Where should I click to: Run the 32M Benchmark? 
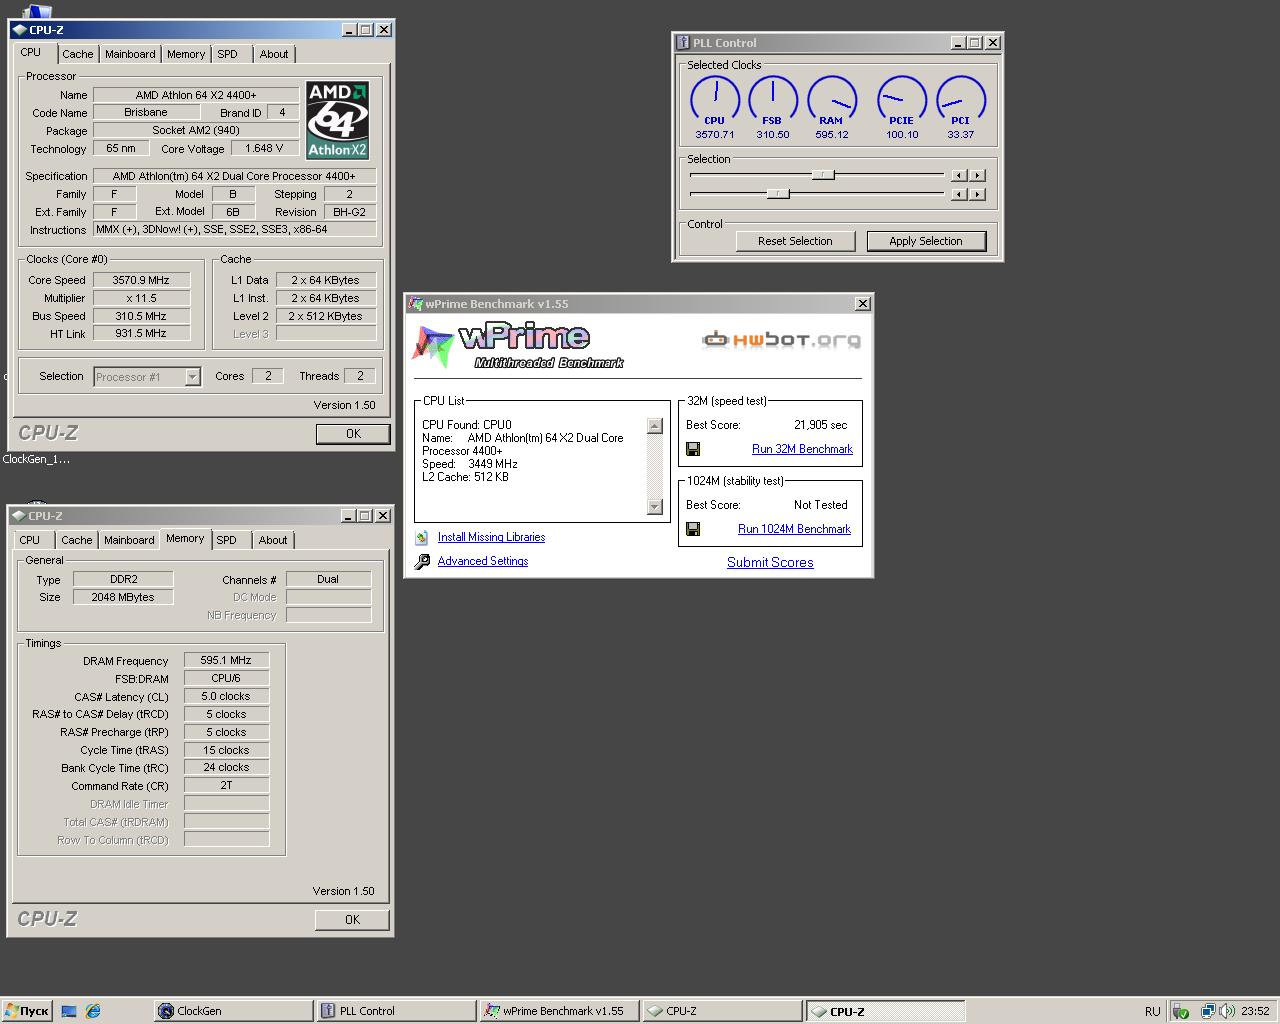(x=802, y=449)
